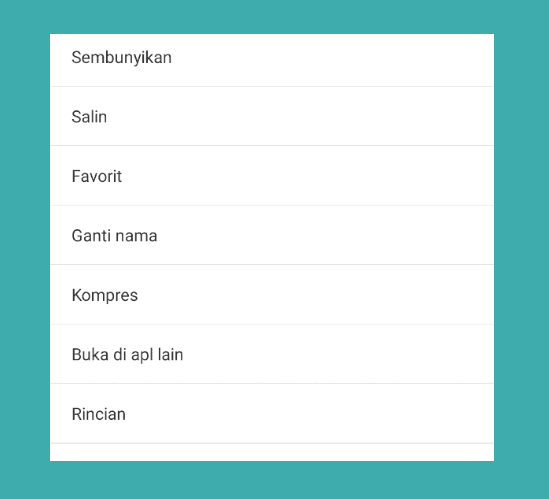Choose the Salin menu option
Viewport: 549px width, 499px height.
click(272, 116)
